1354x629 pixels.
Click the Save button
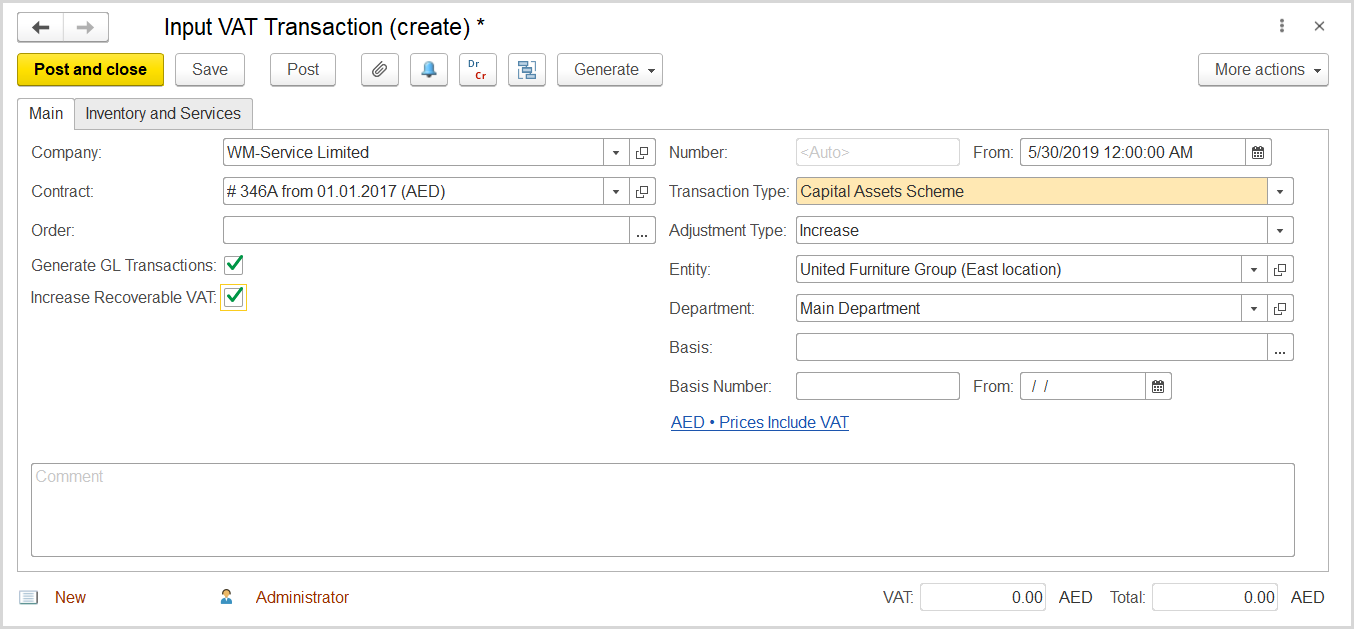tap(210, 70)
